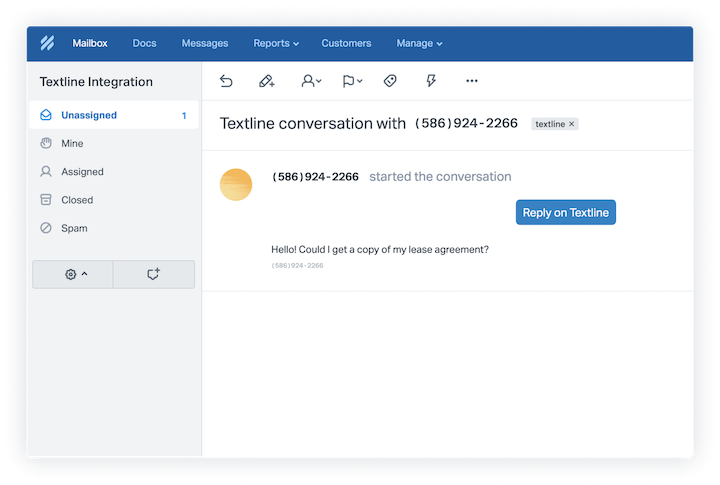Open the more options ellipsis

[472, 81]
